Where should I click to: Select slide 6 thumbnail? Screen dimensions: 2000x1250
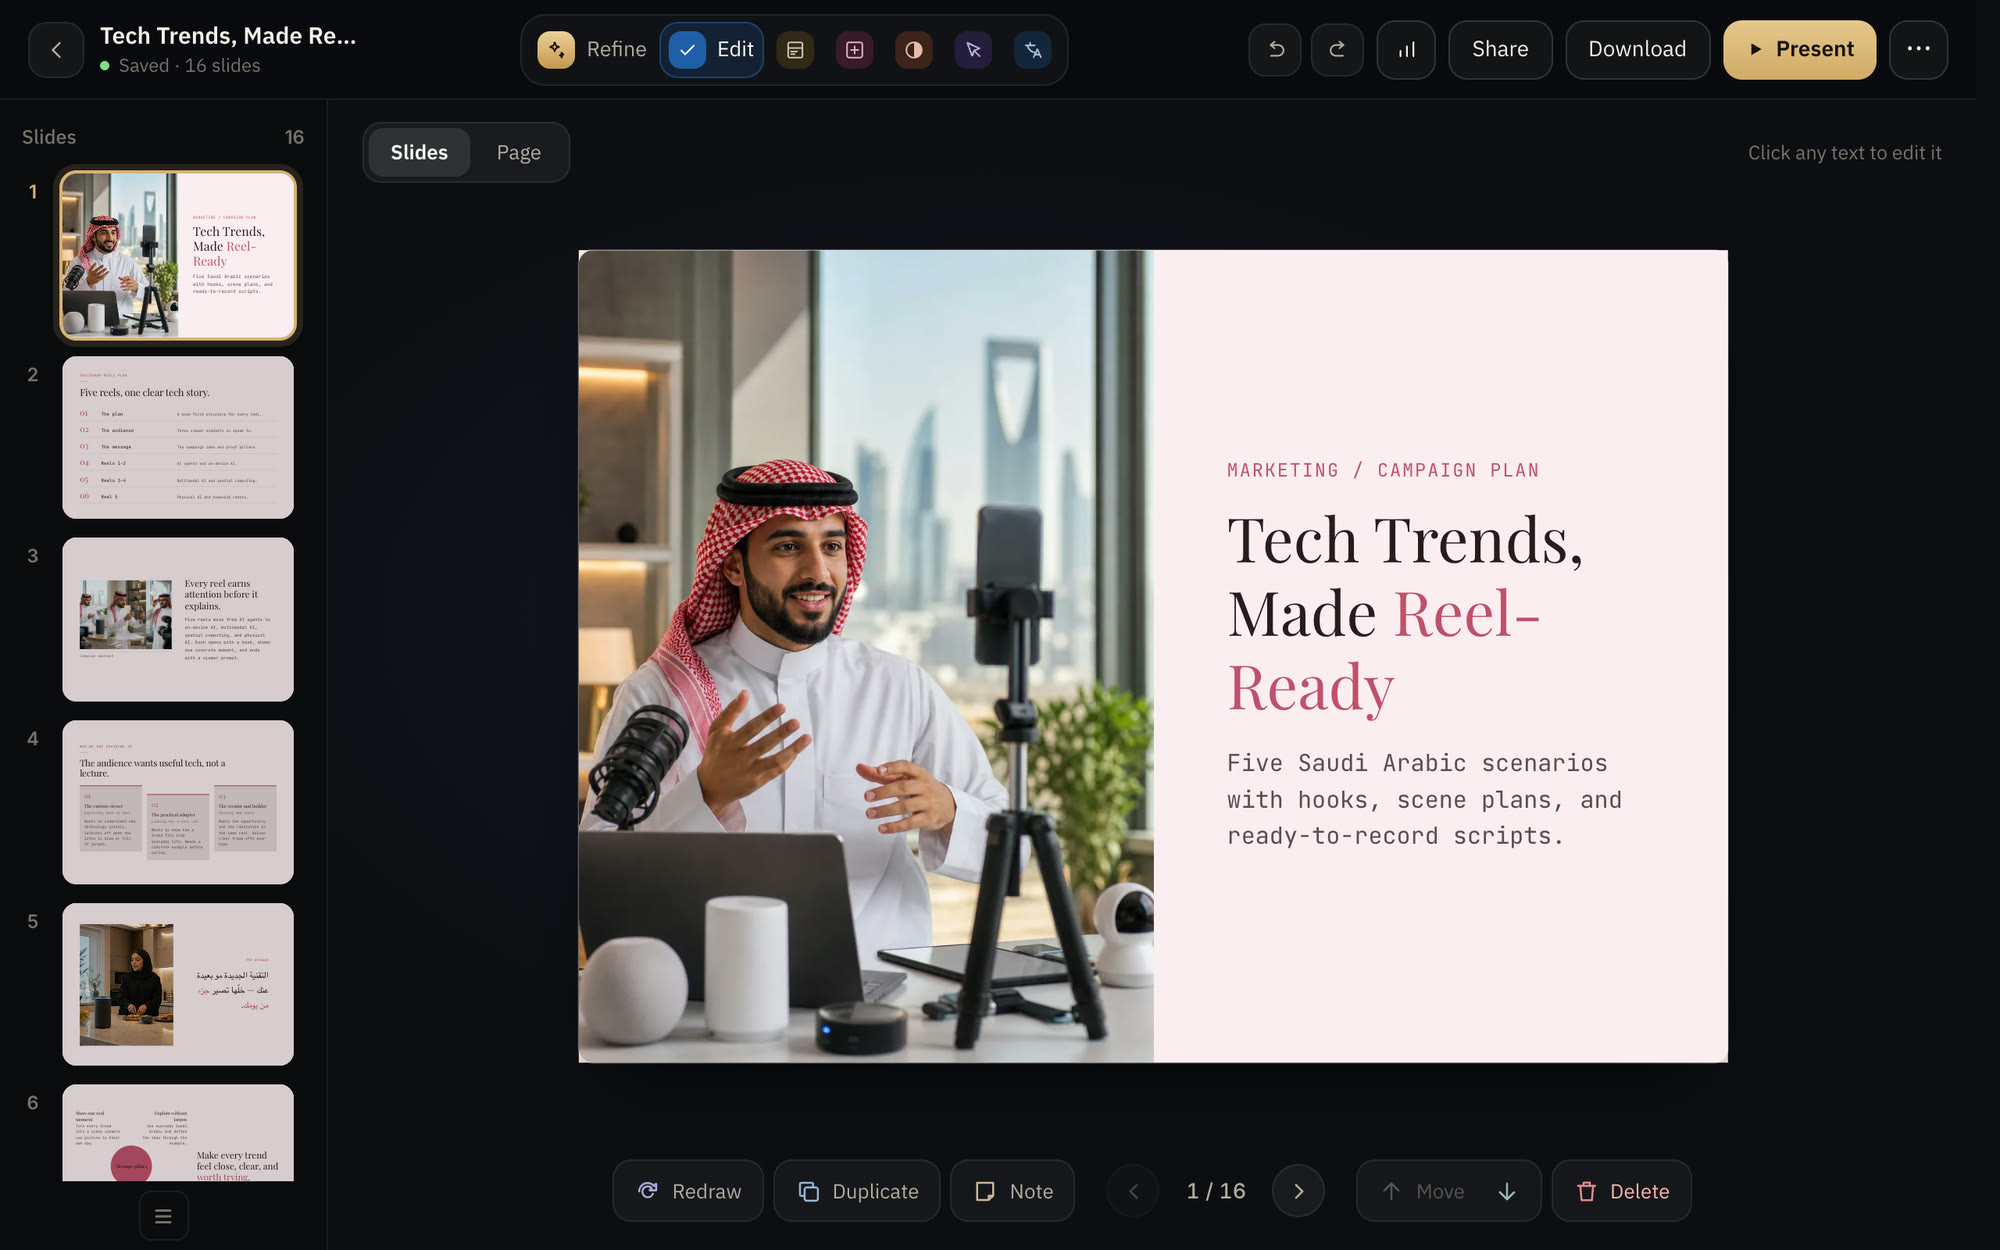pos(178,1133)
